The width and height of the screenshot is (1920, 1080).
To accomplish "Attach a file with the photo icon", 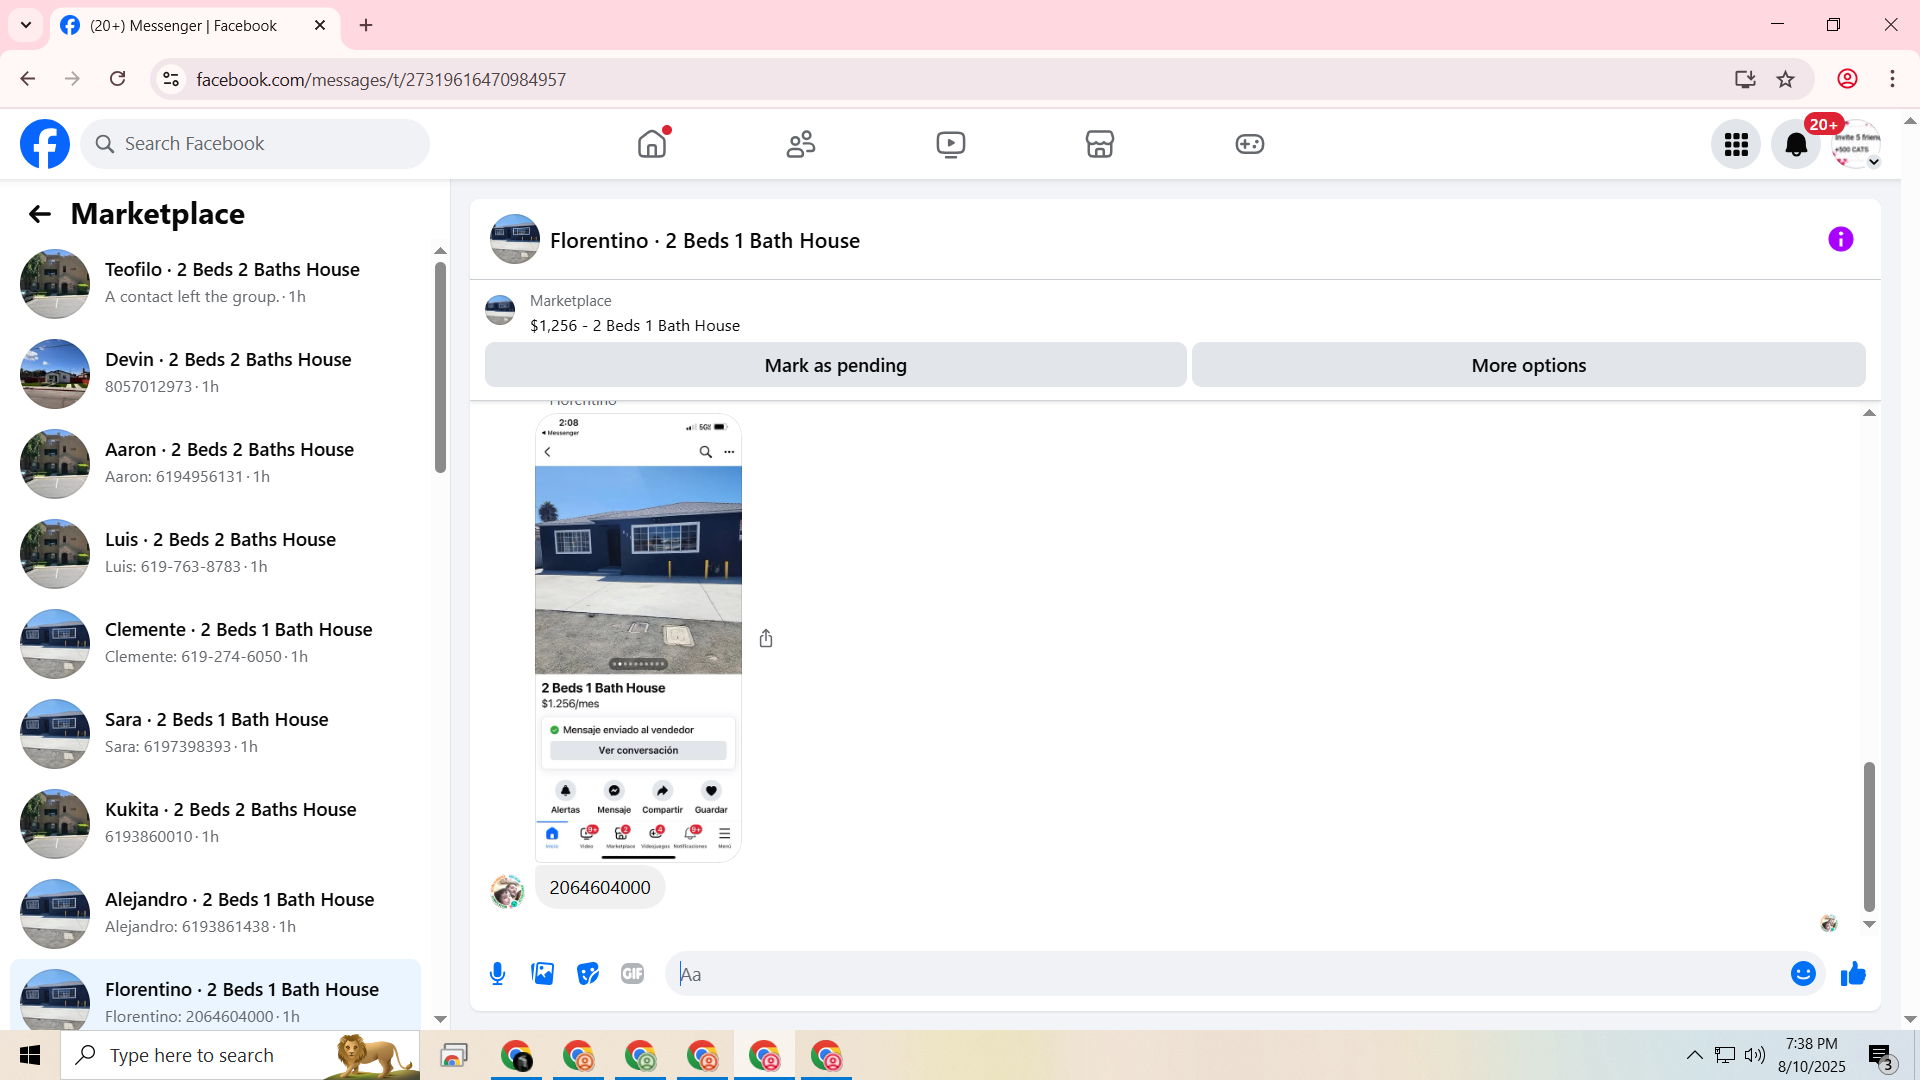I will pyautogui.click(x=542, y=974).
